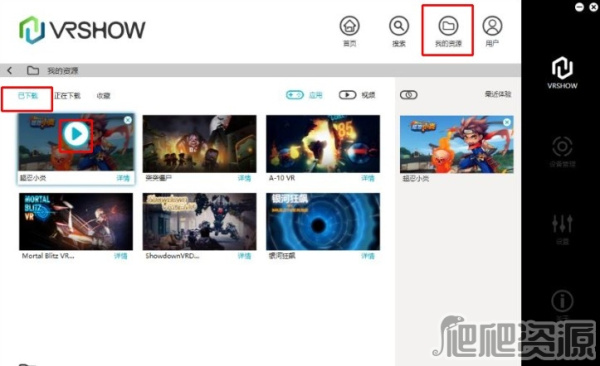Click the folder icon in the breadcrumb bar
Viewport: 600px width, 366px height.
[x=33, y=70]
